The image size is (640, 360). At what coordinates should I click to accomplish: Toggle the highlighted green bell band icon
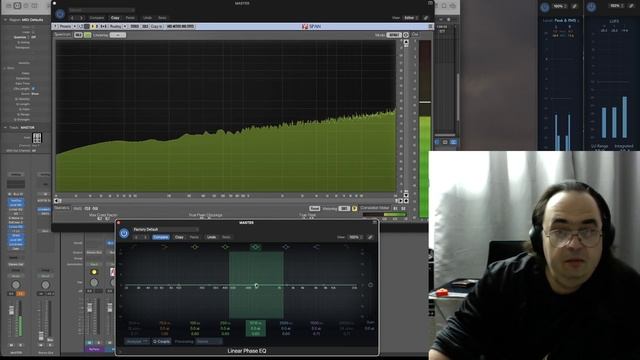tap(256, 247)
